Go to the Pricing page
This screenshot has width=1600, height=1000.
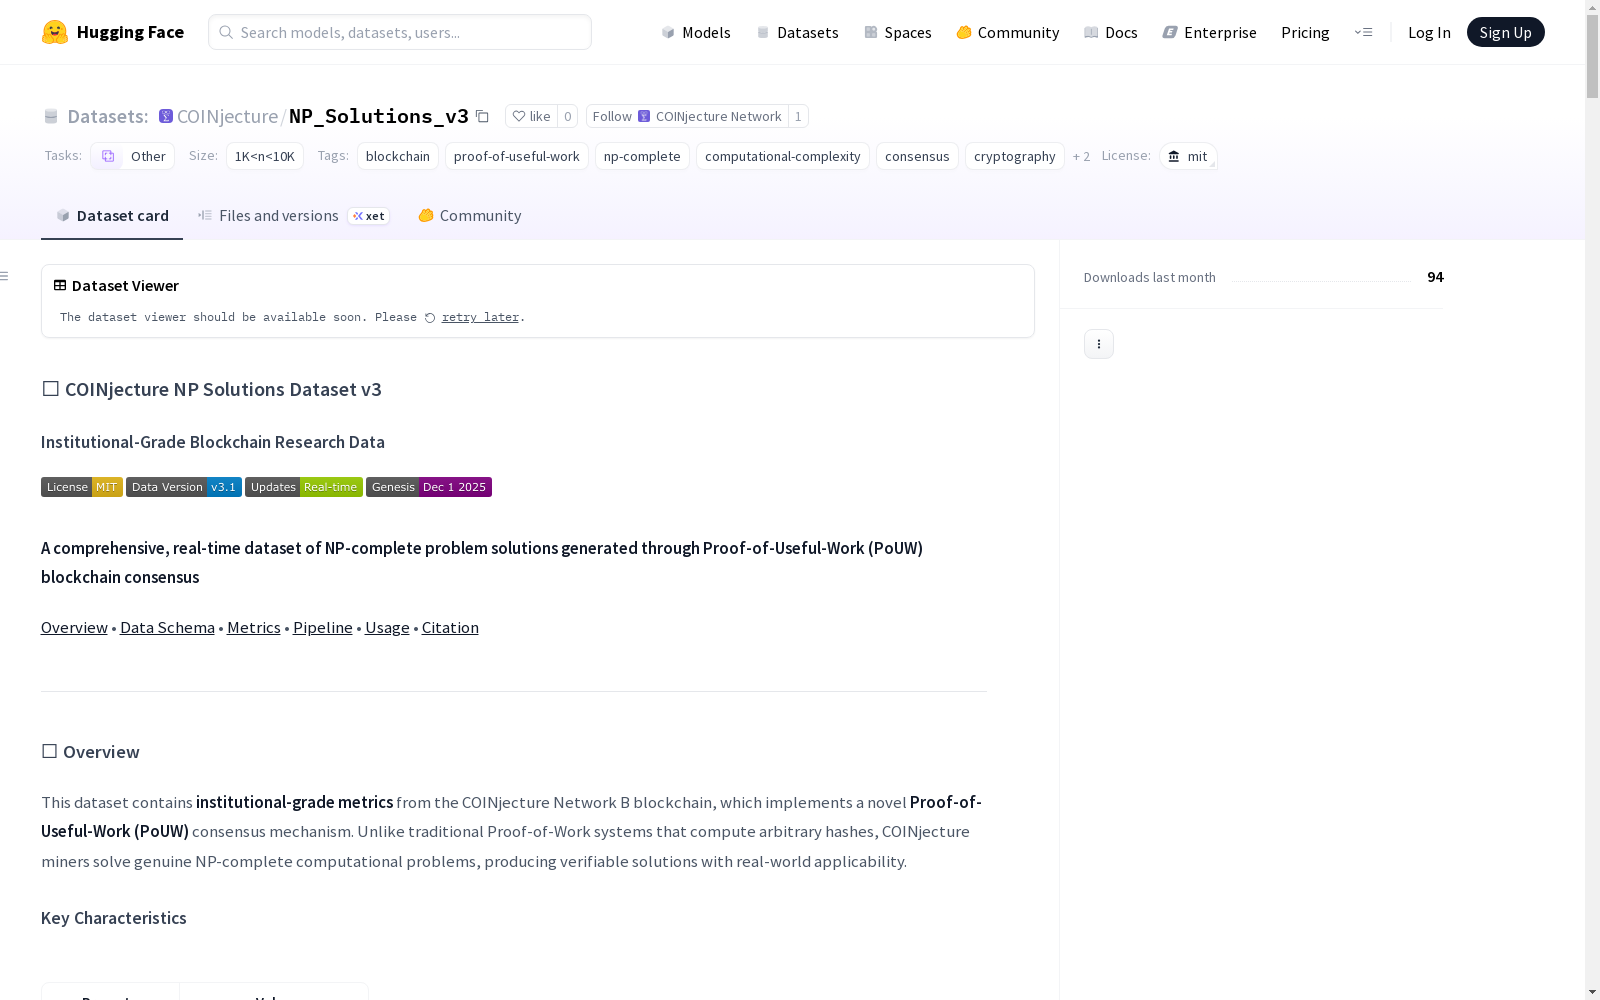tap(1305, 32)
